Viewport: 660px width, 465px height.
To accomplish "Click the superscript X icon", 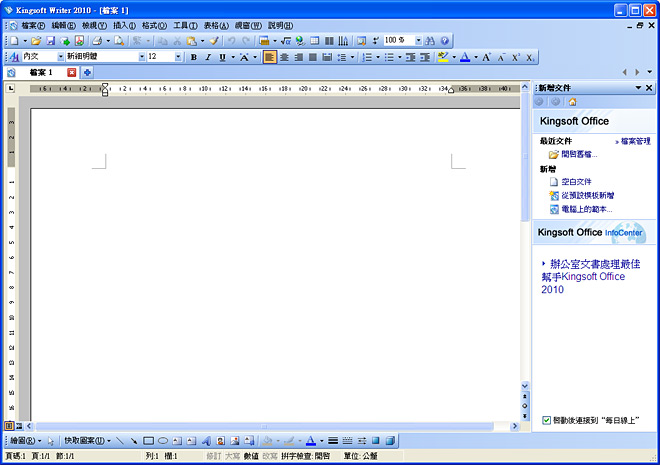I will point(516,57).
